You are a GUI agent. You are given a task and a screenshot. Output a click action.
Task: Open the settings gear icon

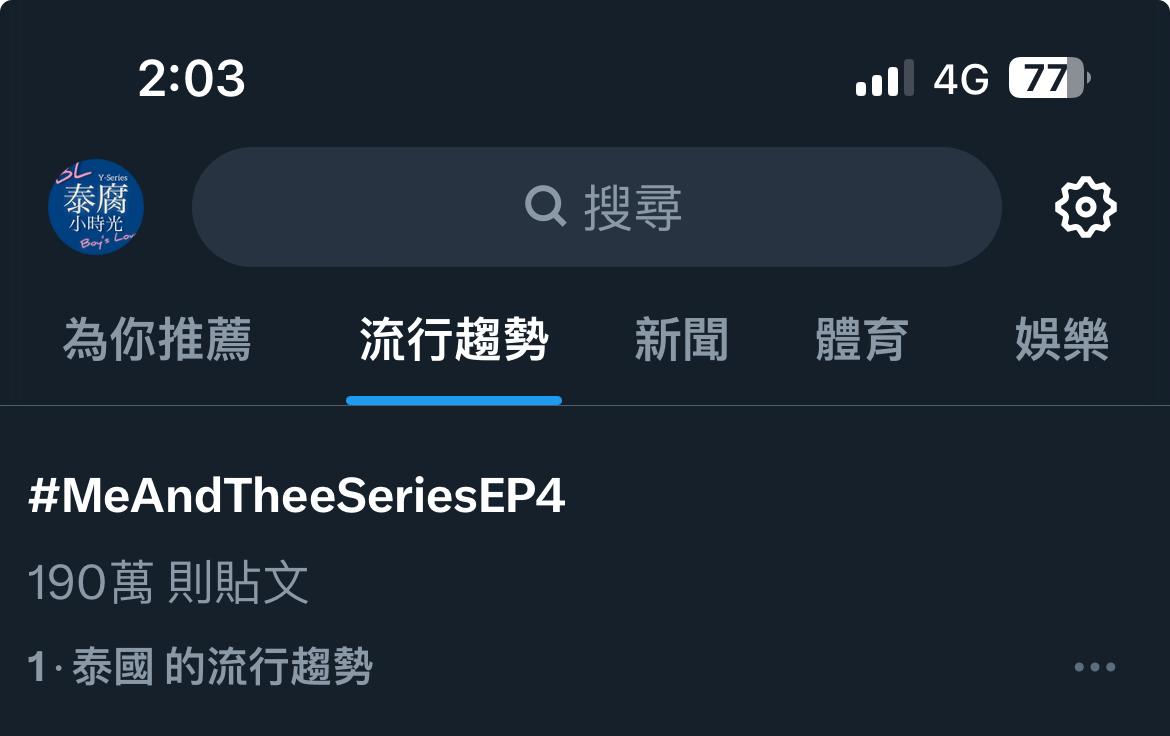point(1086,207)
